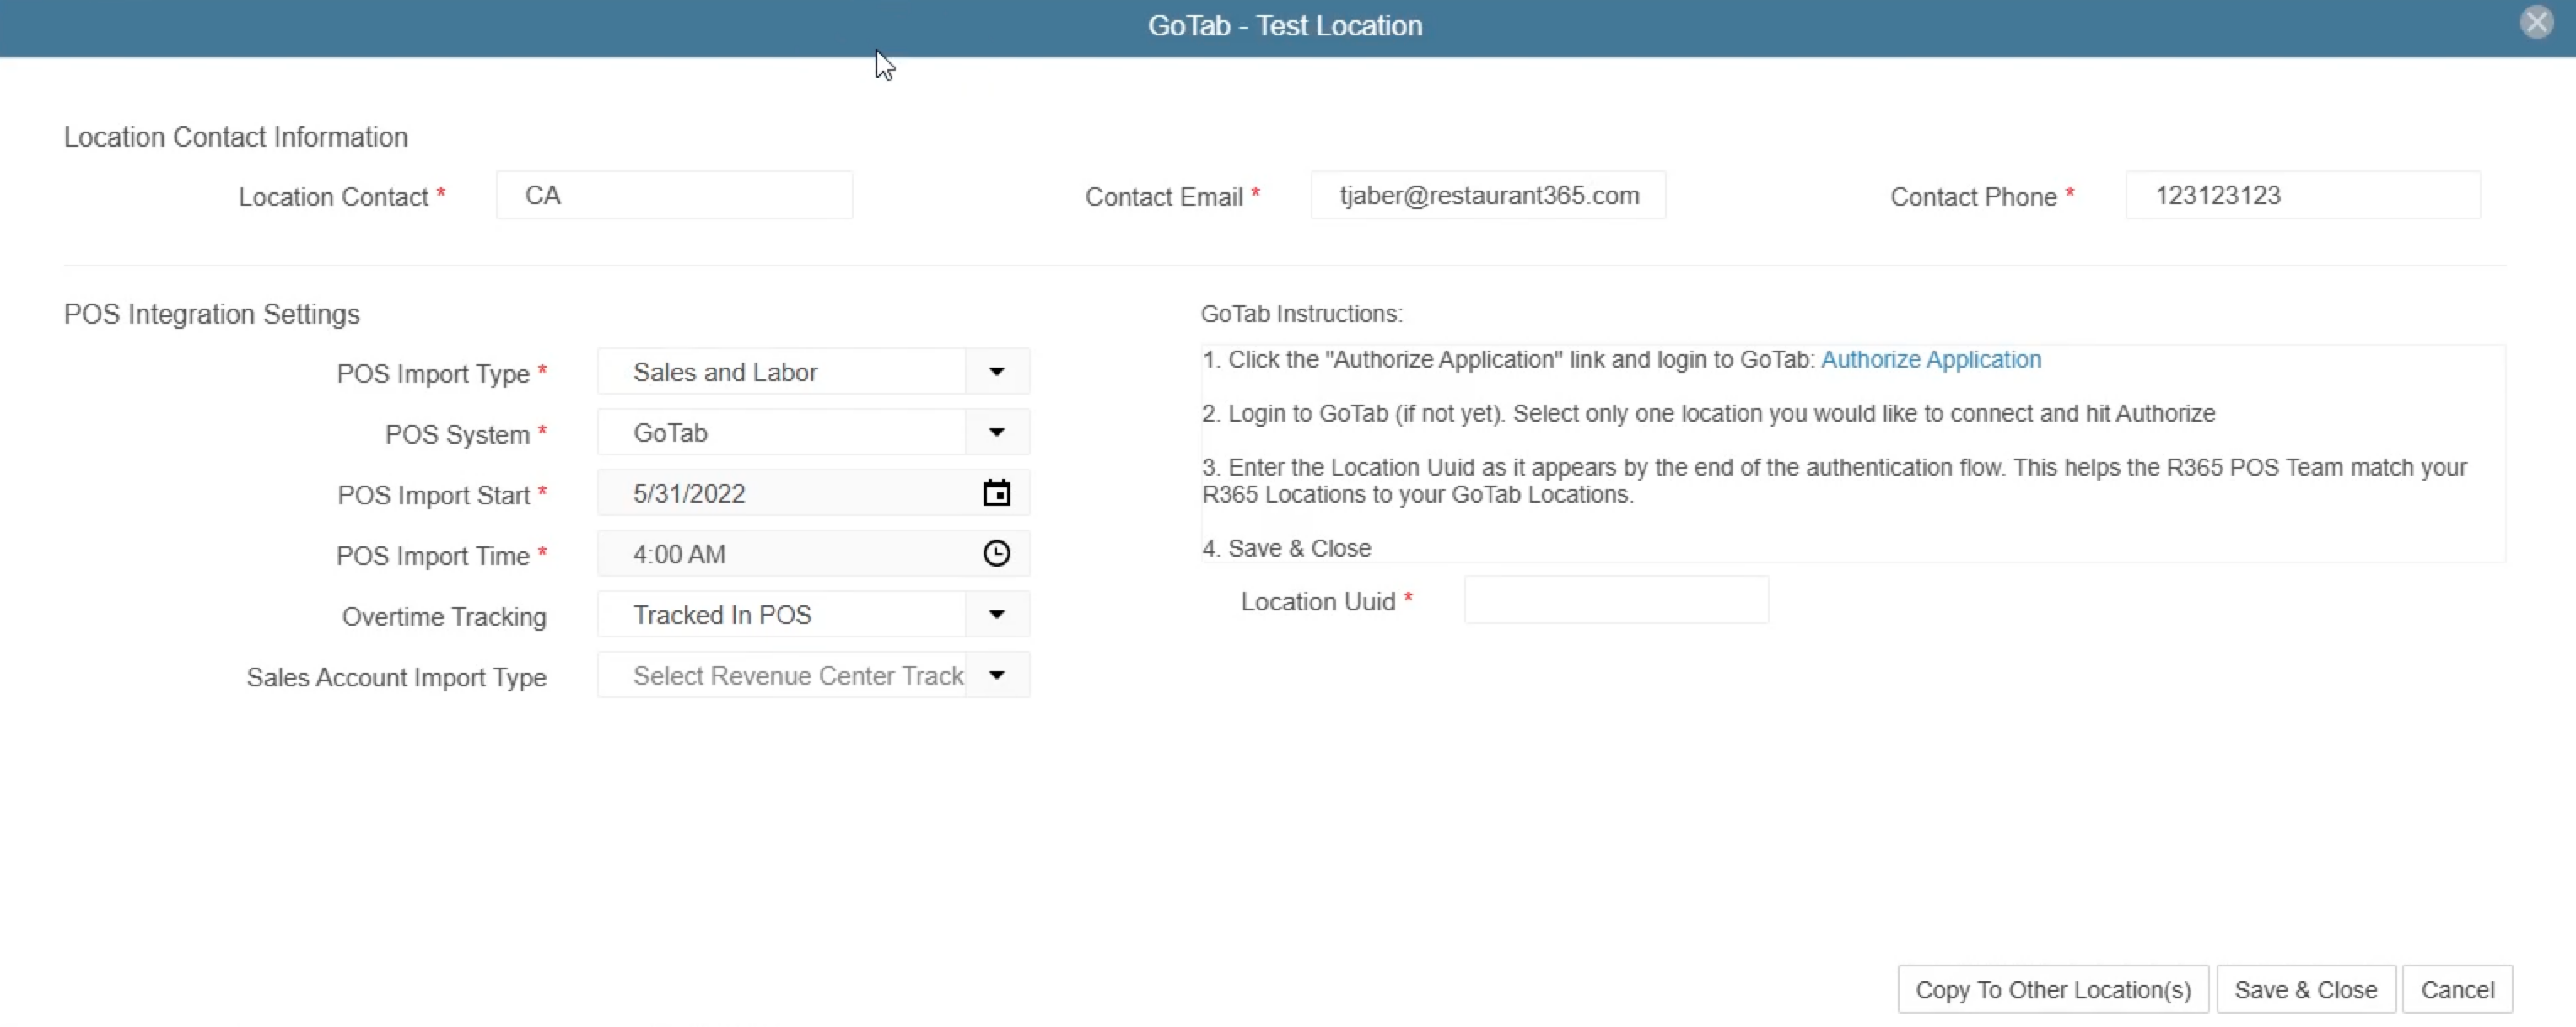The width and height of the screenshot is (2576, 1027).
Task: Click the Contact Phone field
Action: (x=2302, y=196)
